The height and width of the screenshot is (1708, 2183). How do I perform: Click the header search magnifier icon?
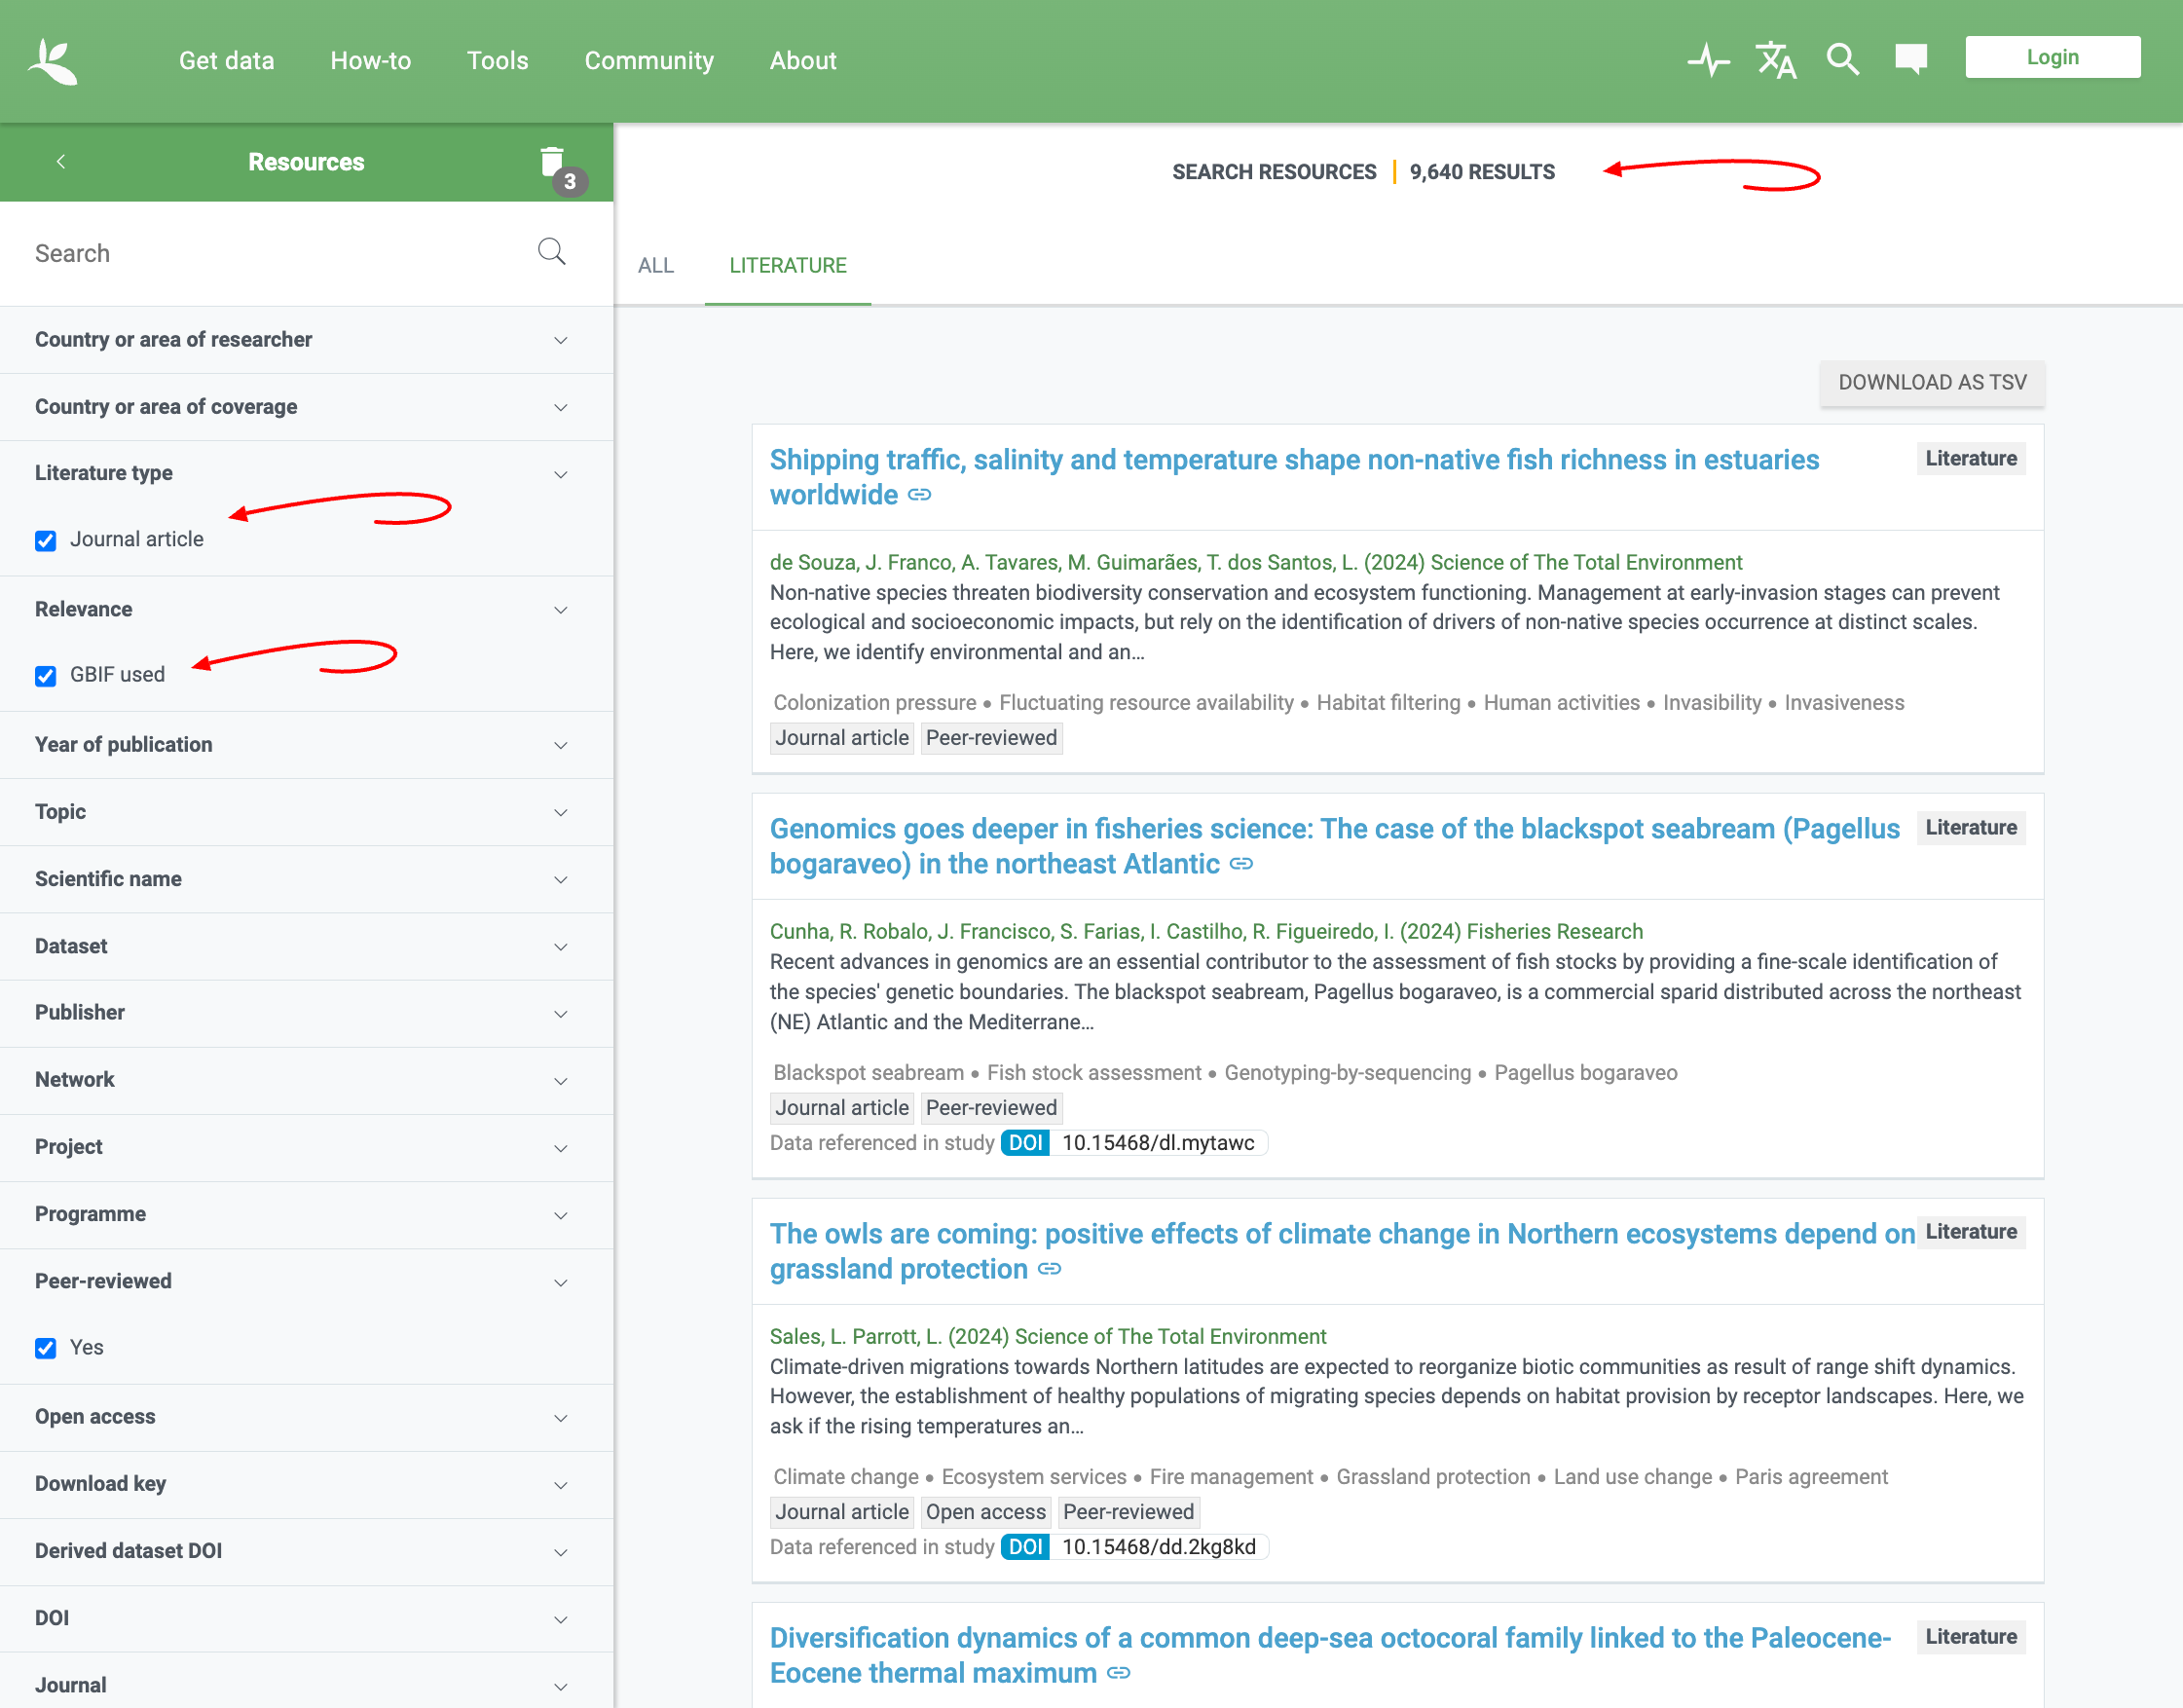click(1842, 60)
